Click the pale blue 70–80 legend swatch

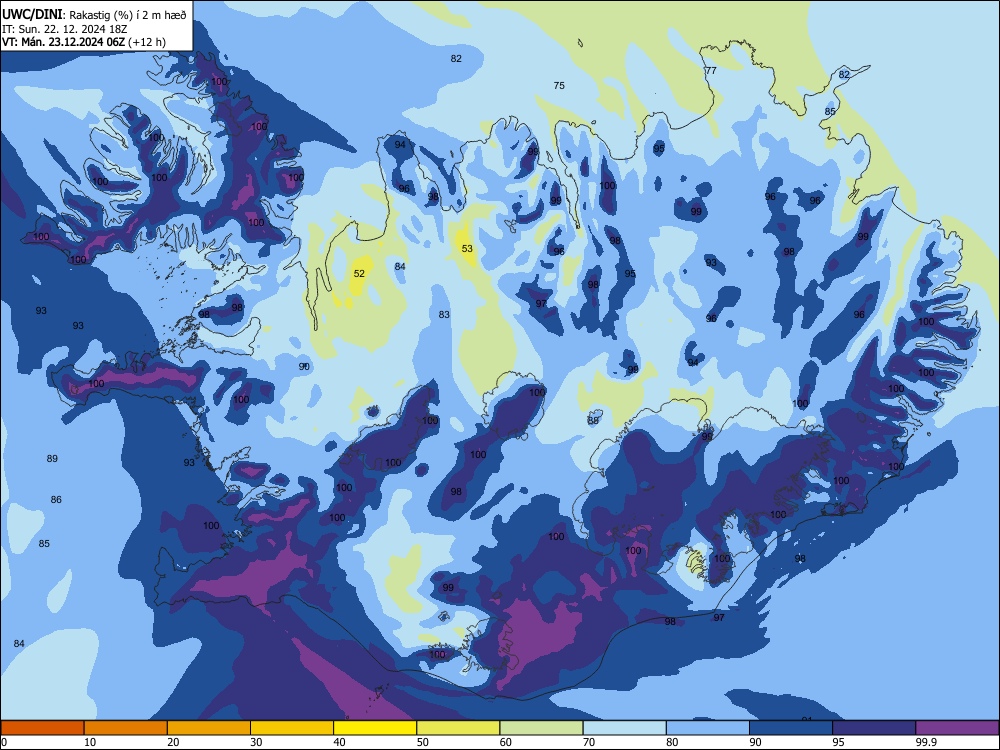624,728
